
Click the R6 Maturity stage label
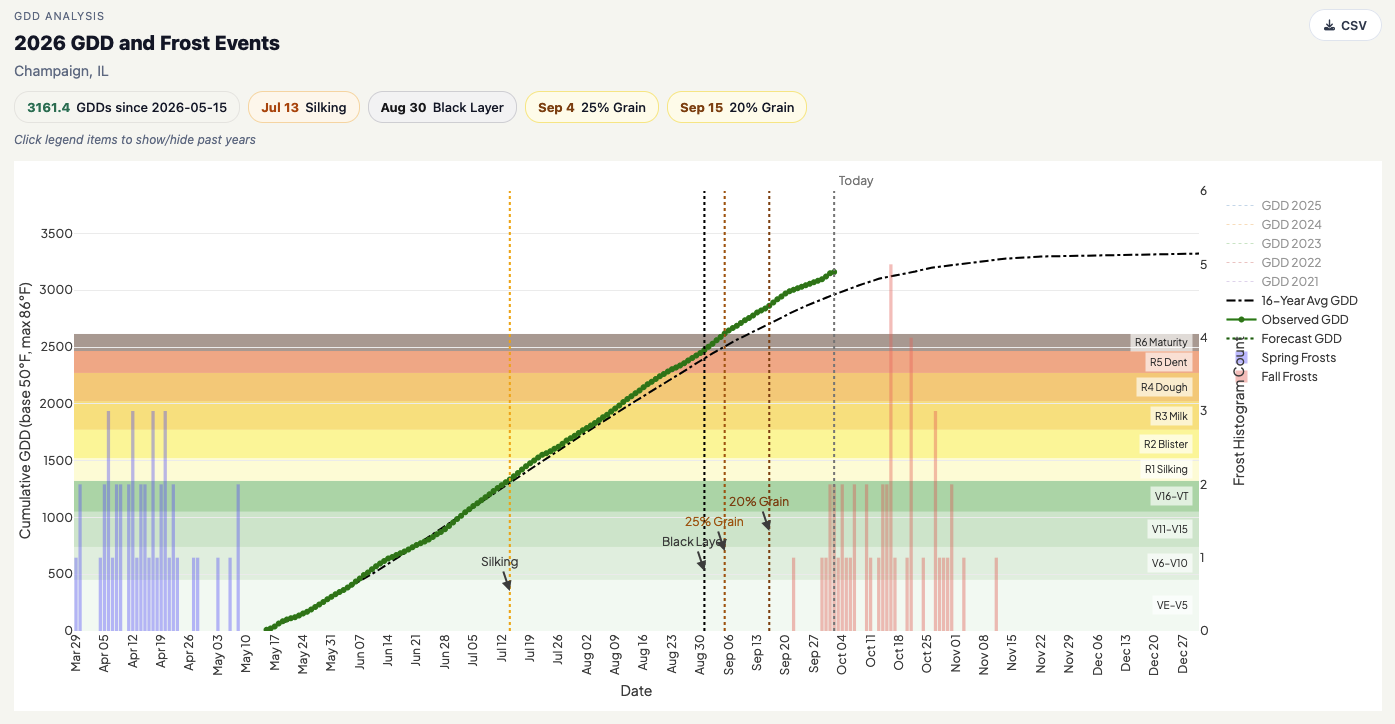point(1161,342)
